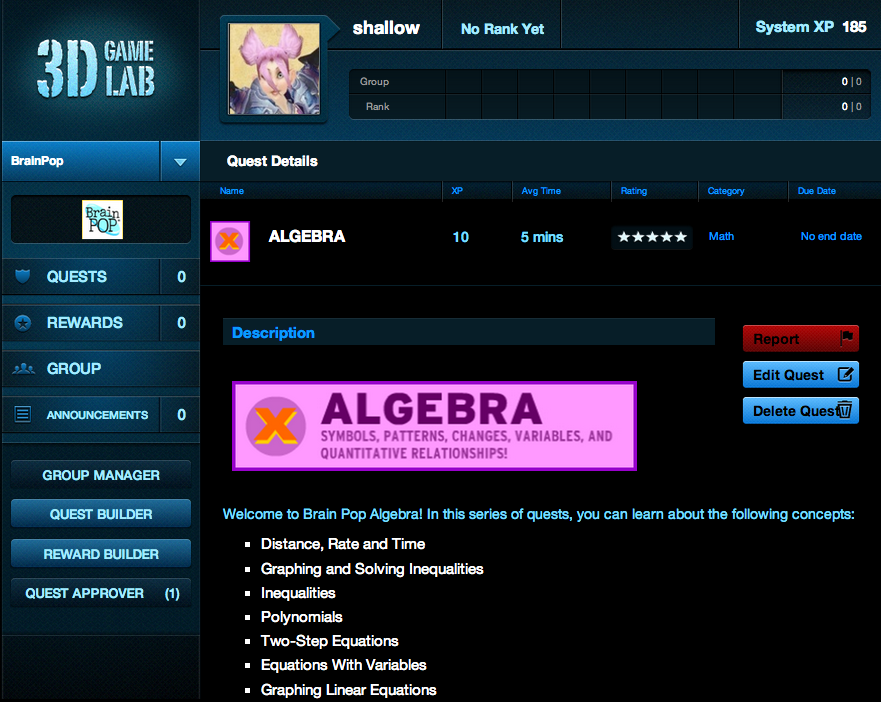Click the Algebra quest X icon
The height and width of the screenshot is (702, 881).
pyautogui.click(x=230, y=241)
